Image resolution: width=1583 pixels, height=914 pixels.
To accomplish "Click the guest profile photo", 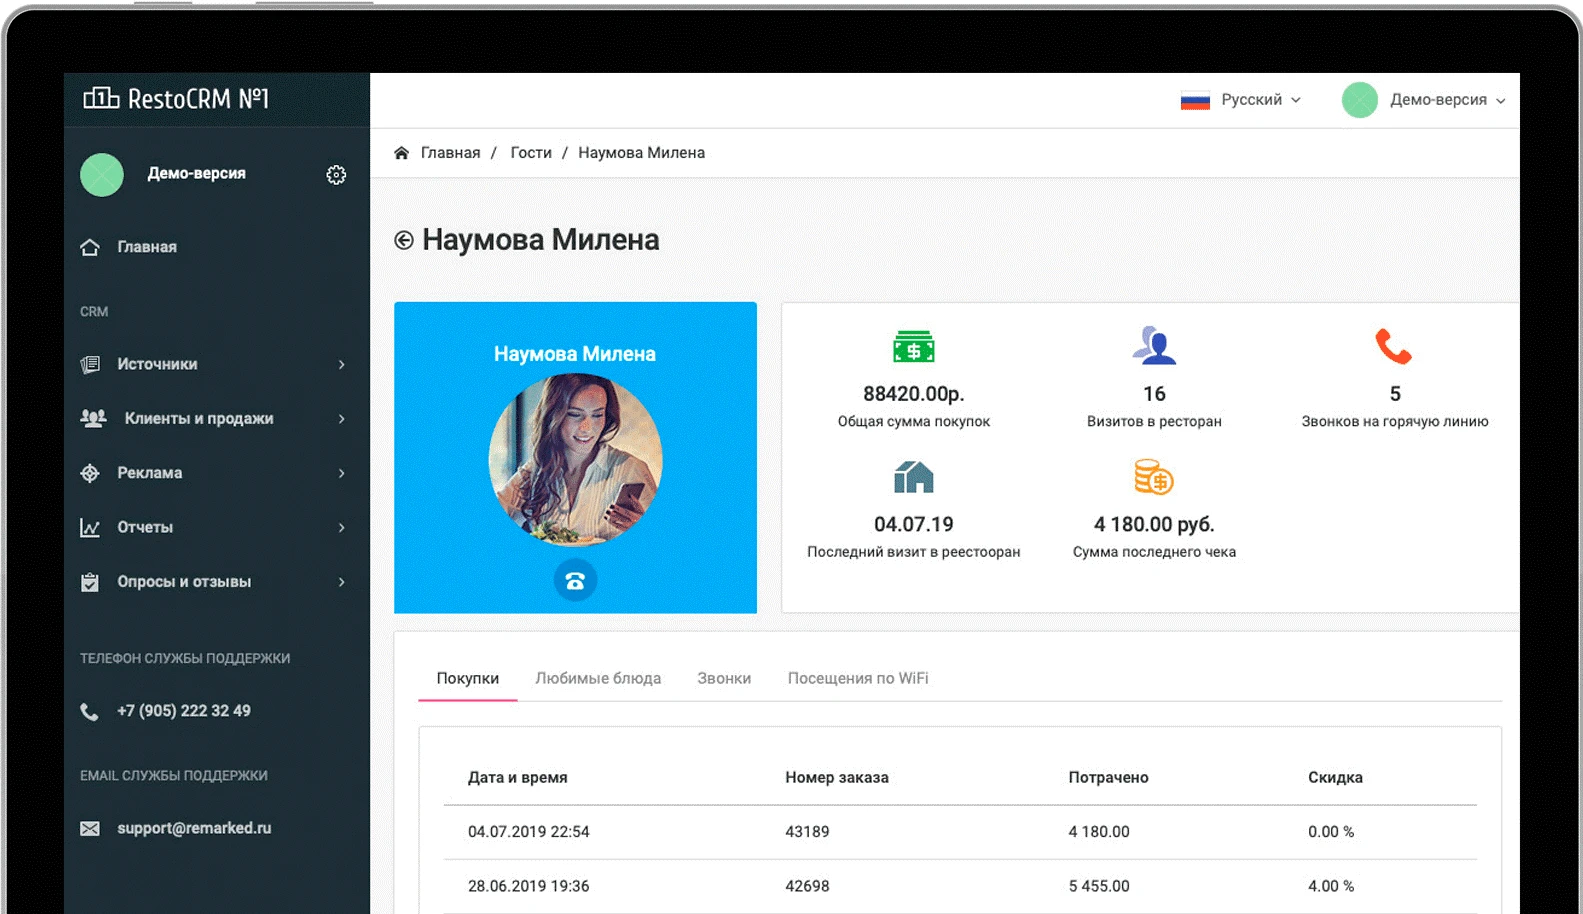I will pos(575,459).
